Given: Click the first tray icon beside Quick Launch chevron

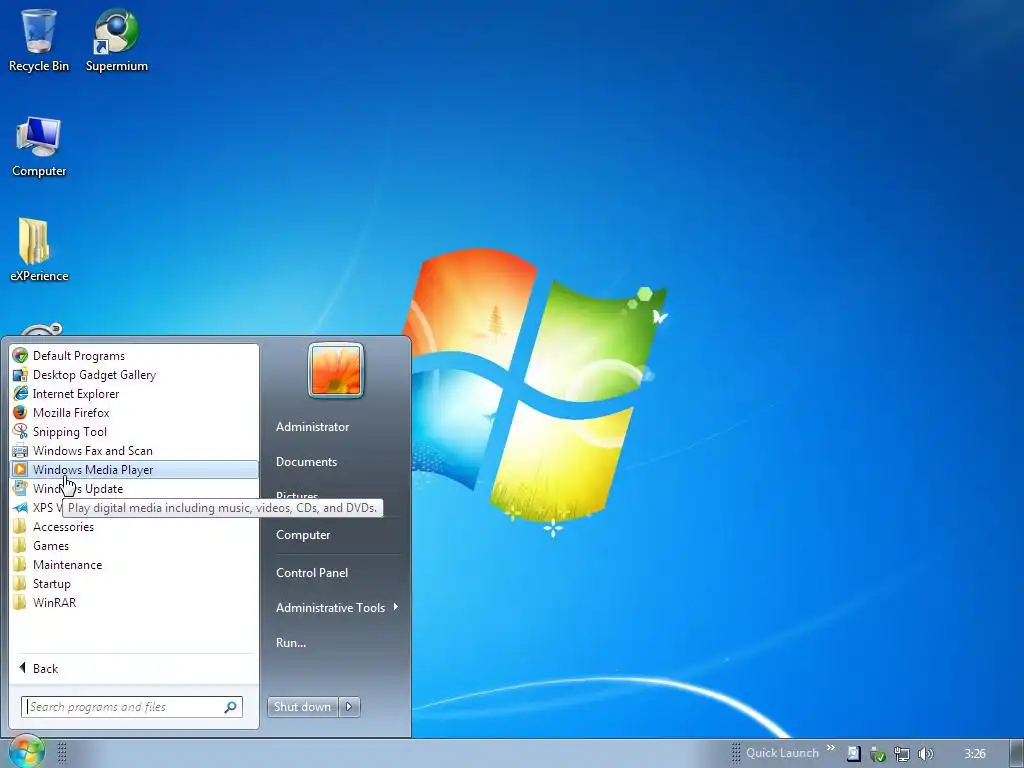Looking at the screenshot, I should click(x=853, y=754).
